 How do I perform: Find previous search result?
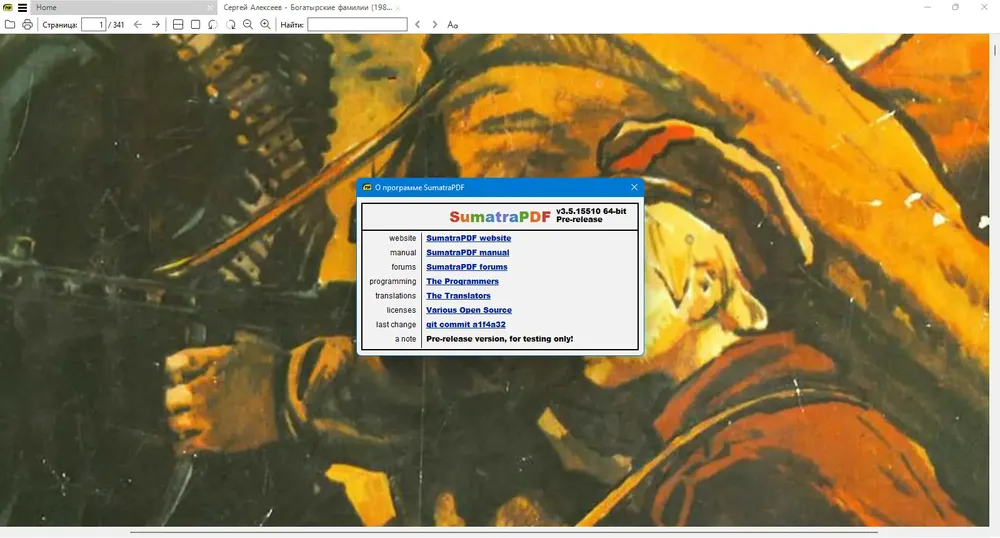418,24
